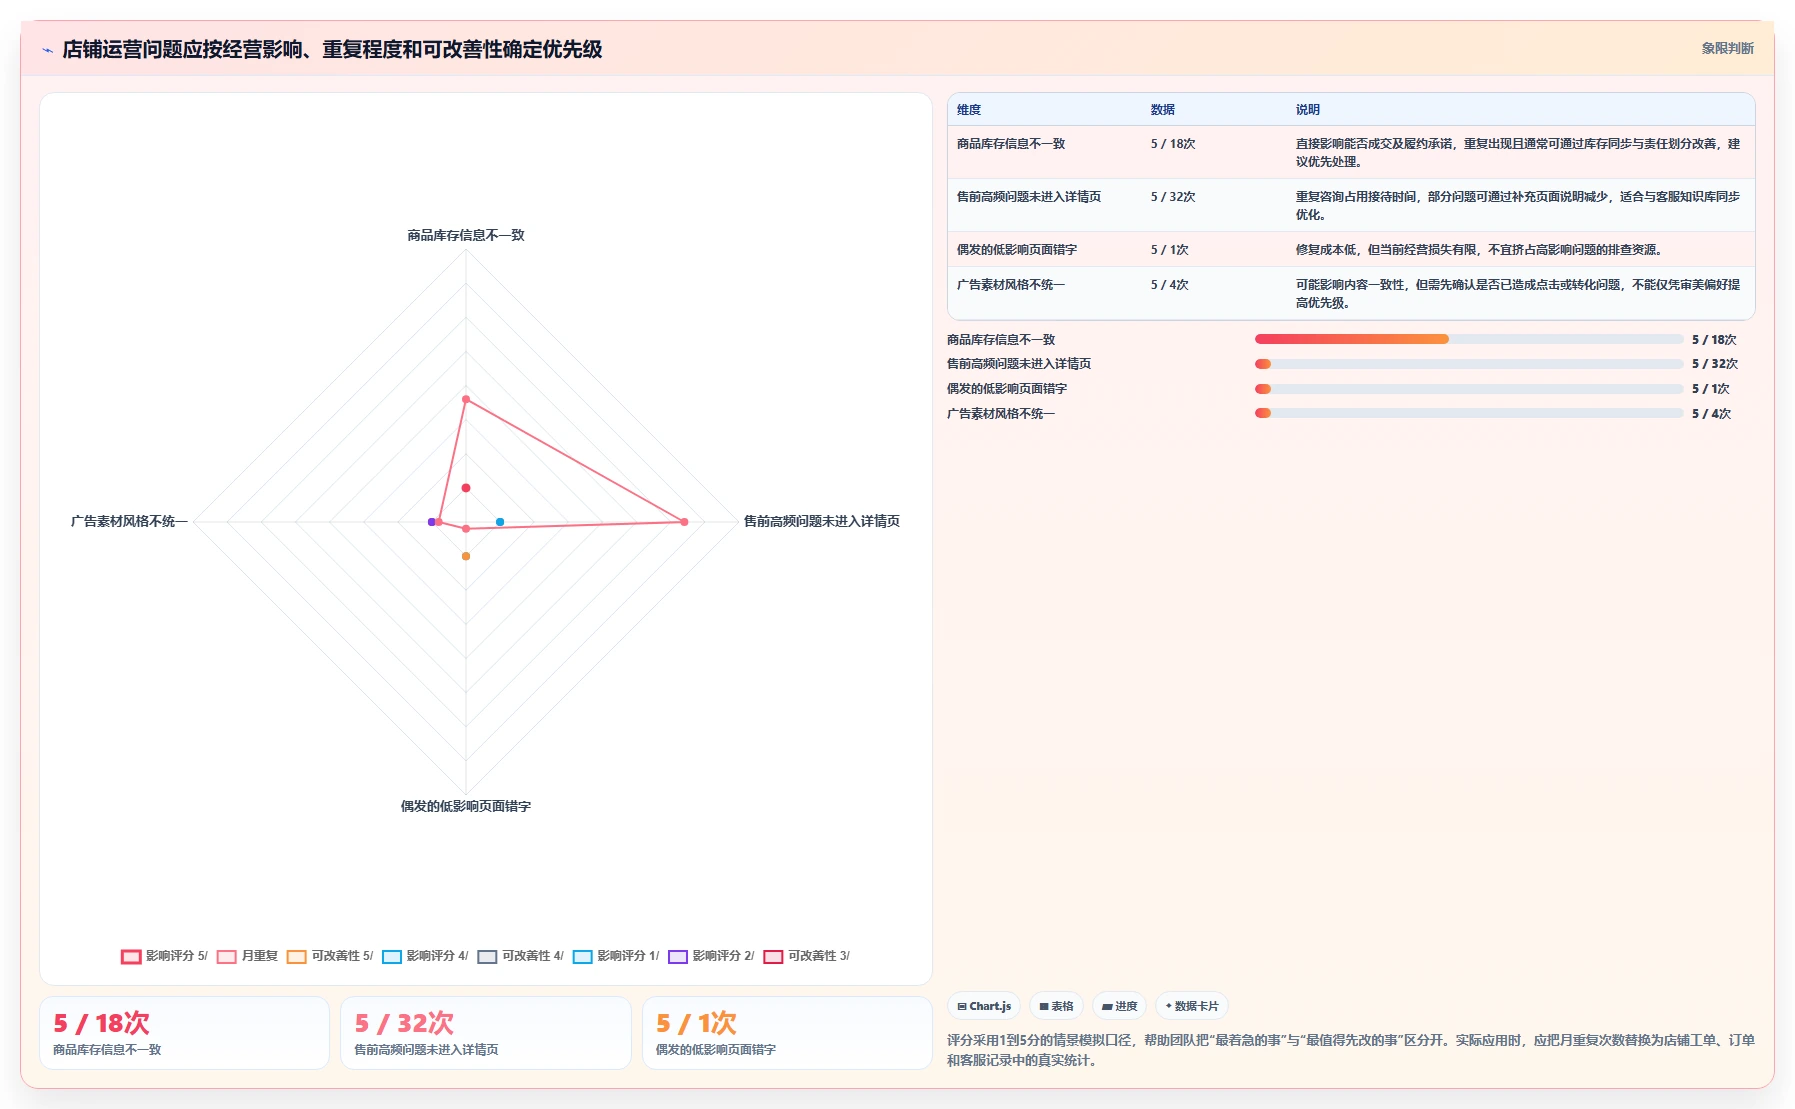This screenshot has width=1795, height=1109.
Task: Click description starting with 修复成本低
Action: 1479,250
